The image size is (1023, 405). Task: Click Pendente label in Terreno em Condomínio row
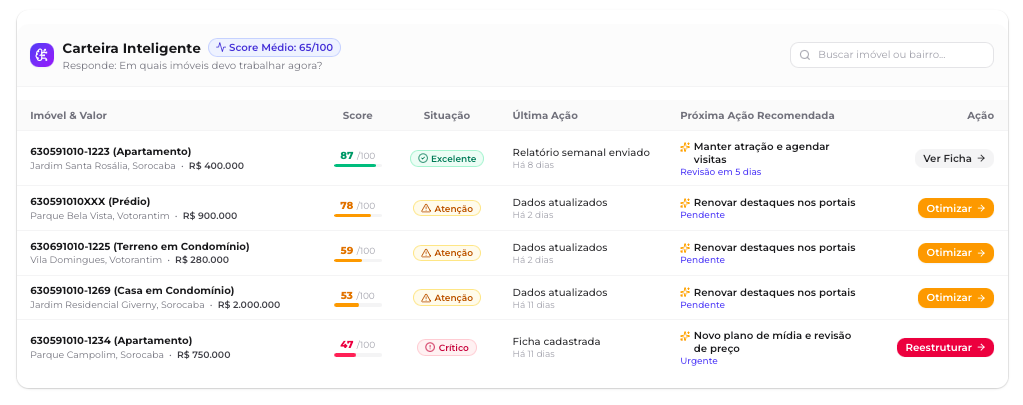point(702,260)
